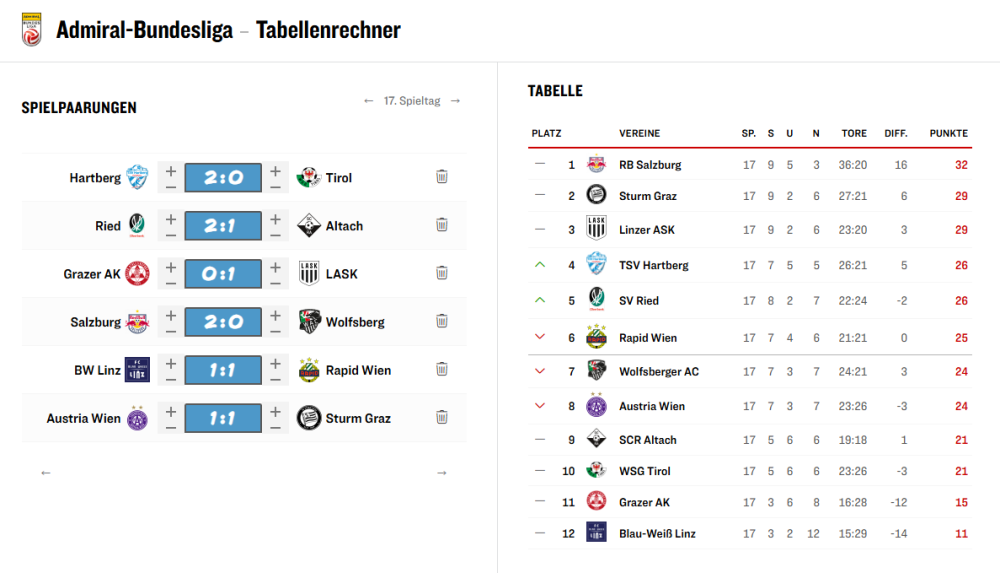Delete the Hartberg vs Tirol result

[x=441, y=177]
